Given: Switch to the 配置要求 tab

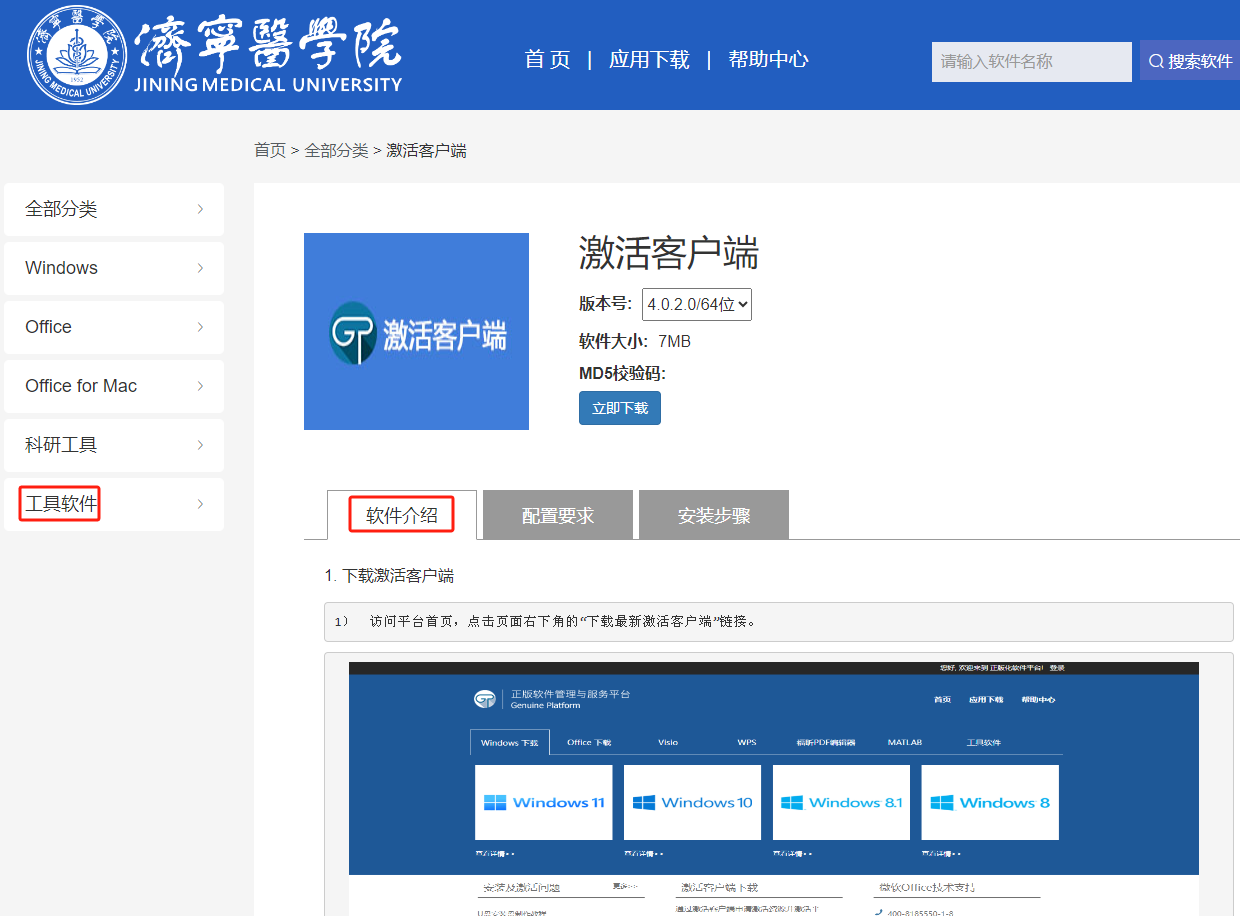Looking at the screenshot, I should coord(558,515).
